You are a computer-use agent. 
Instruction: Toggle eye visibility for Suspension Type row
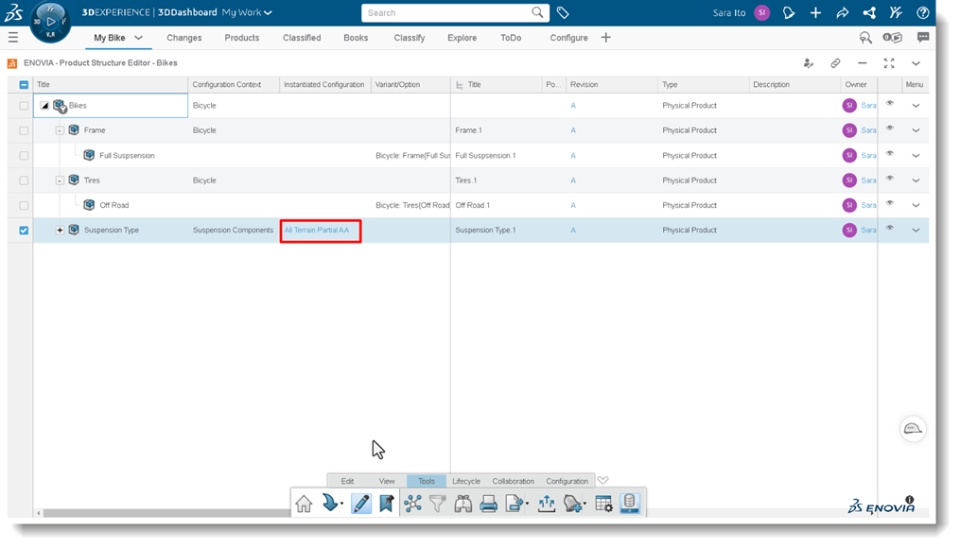click(x=890, y=228)
